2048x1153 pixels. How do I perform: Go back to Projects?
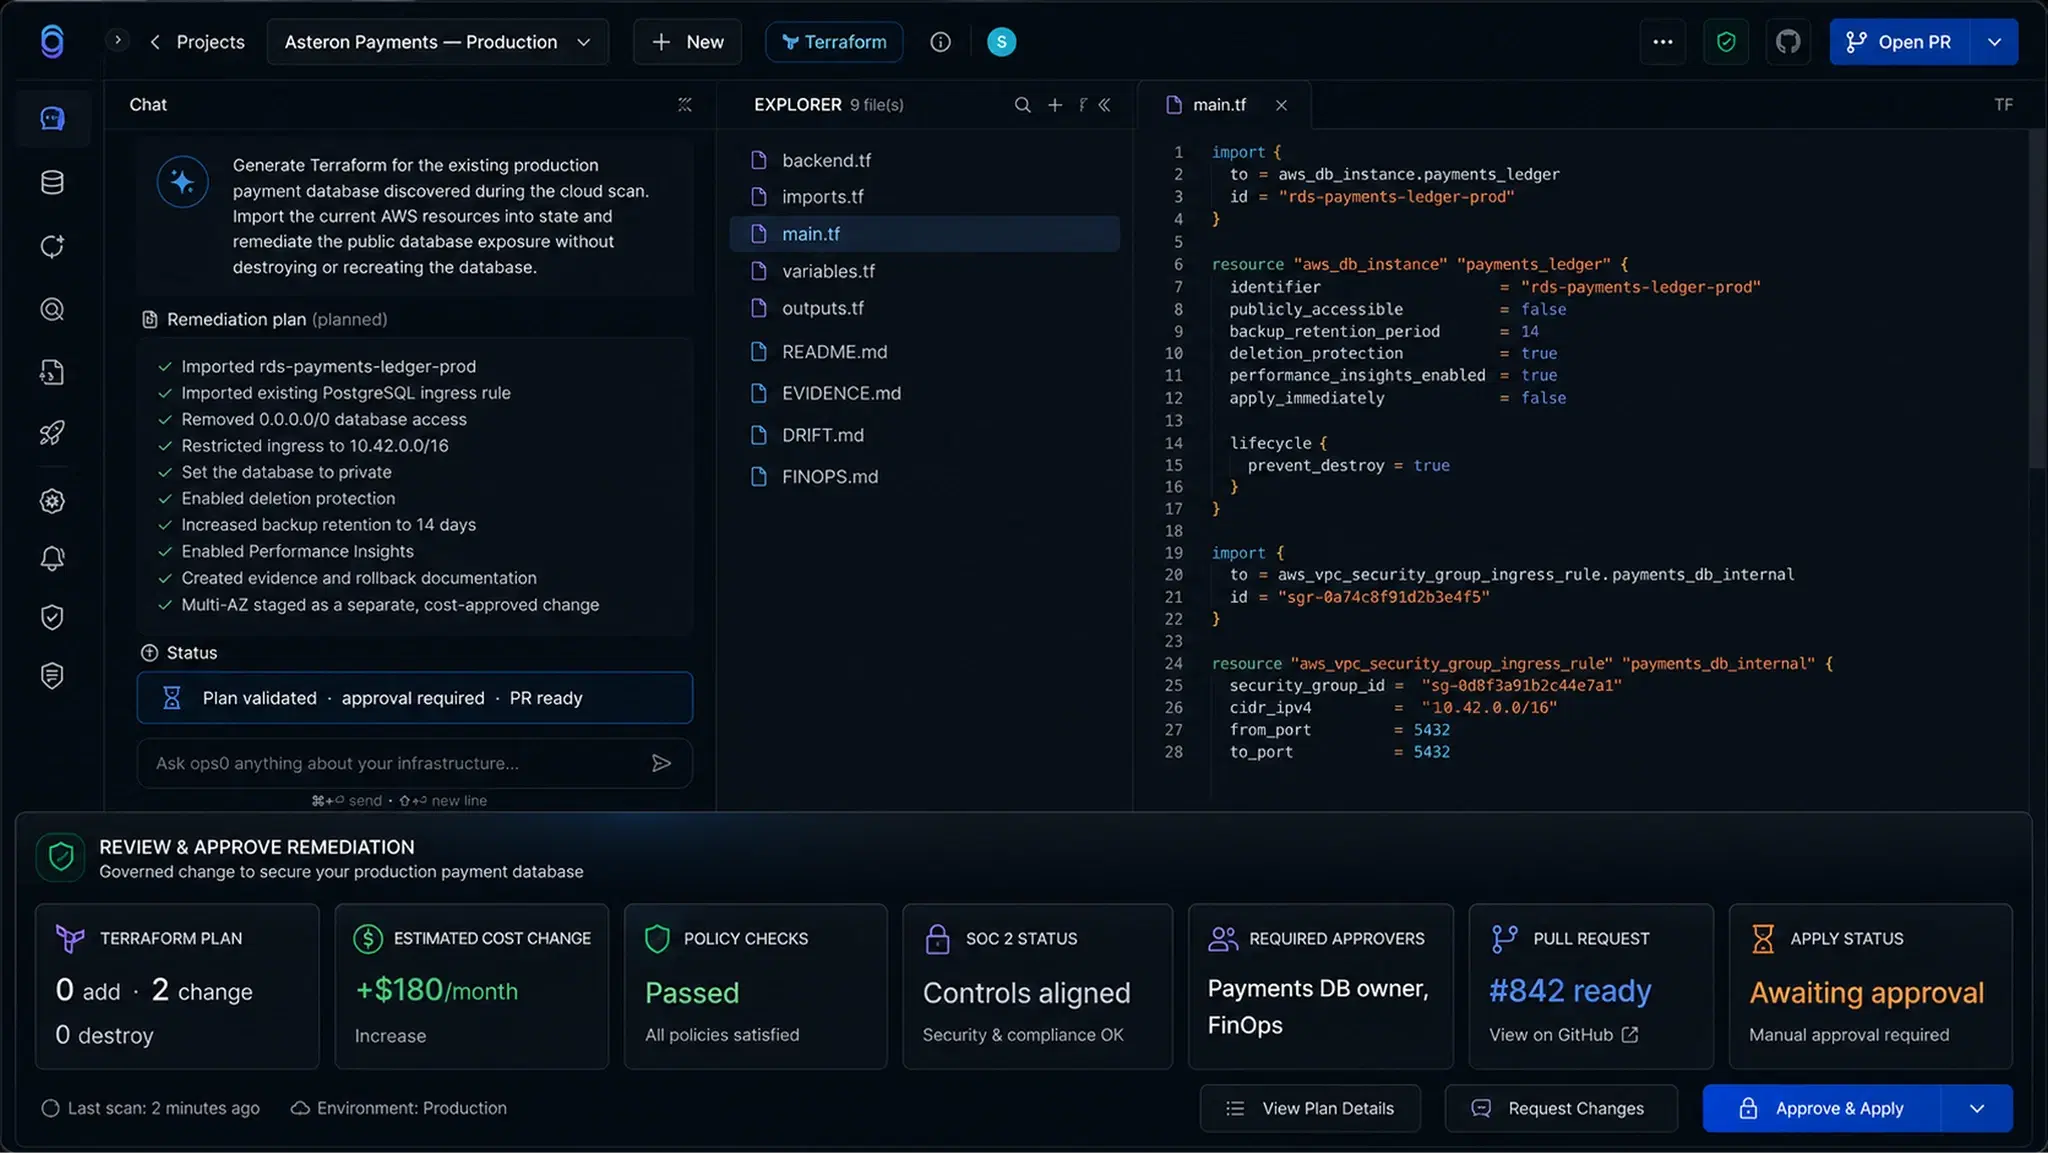click(x=197, y=42)
